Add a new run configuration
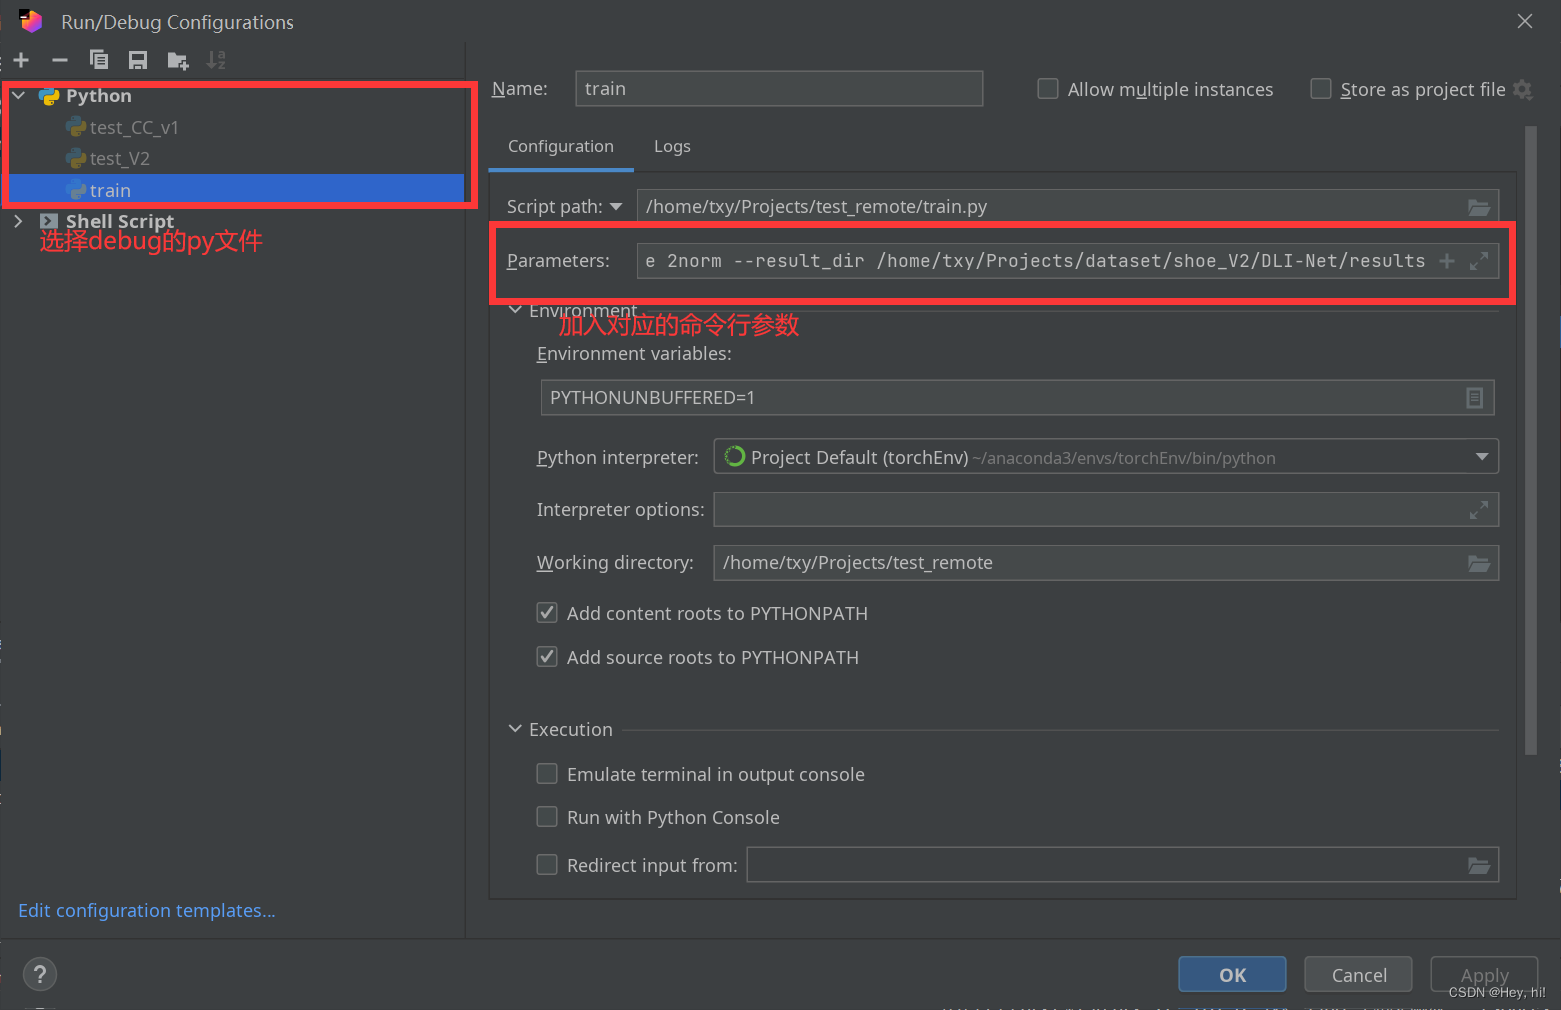Image resolution: width=1561 pixels, height=1010 pixels. 21,60
